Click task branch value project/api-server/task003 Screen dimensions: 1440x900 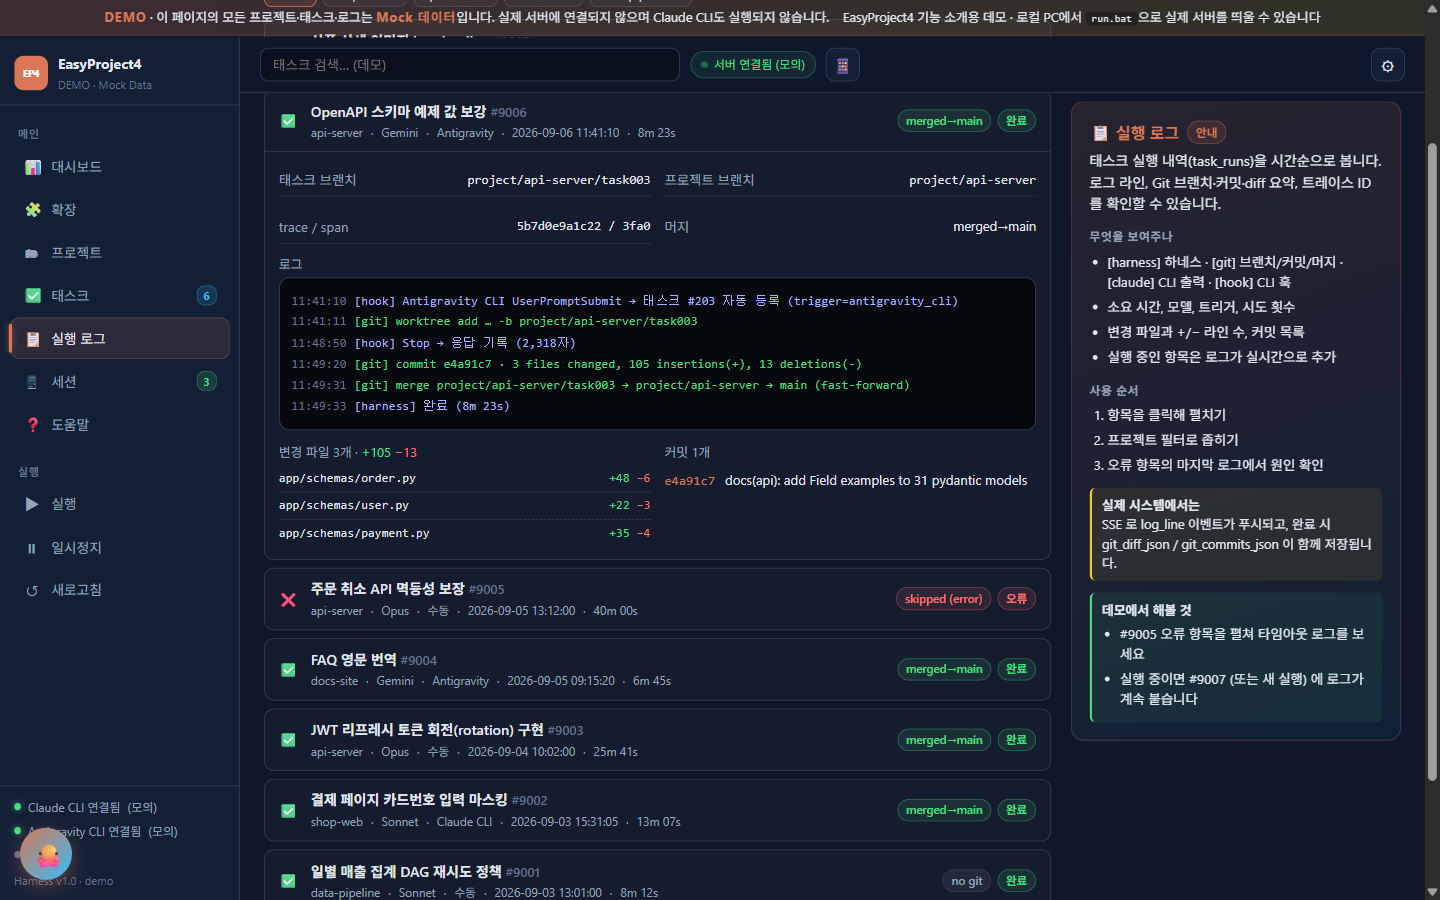tap(558, 180)
